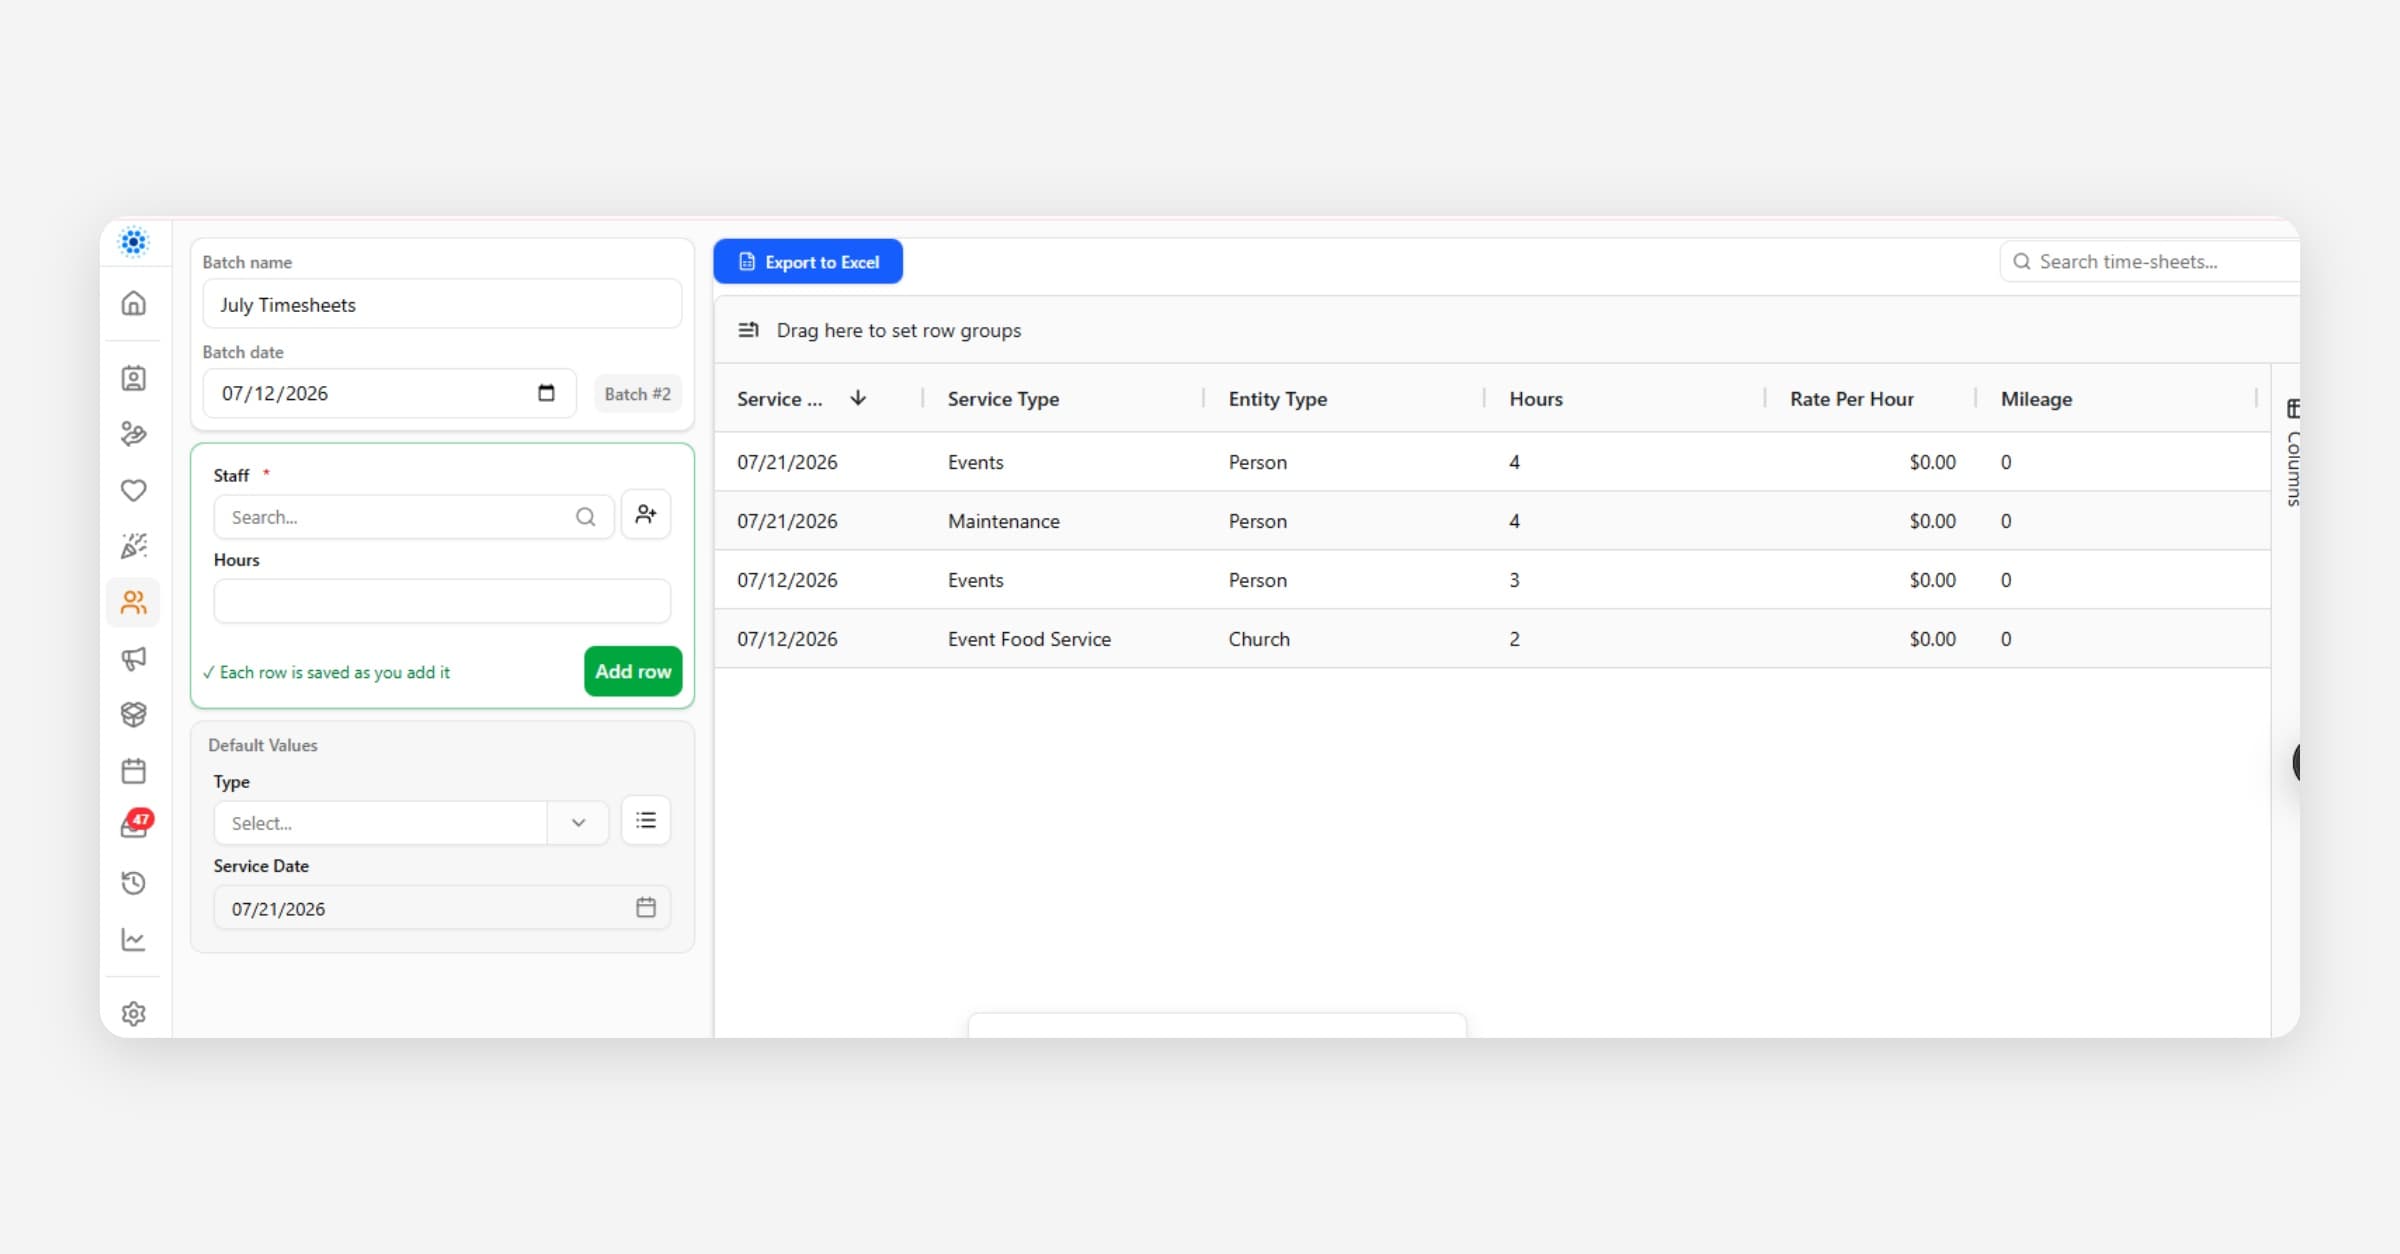2400x1254 pixels.
Task: Click the Maintenance service type cell
Action: (x=1003, y=521)
